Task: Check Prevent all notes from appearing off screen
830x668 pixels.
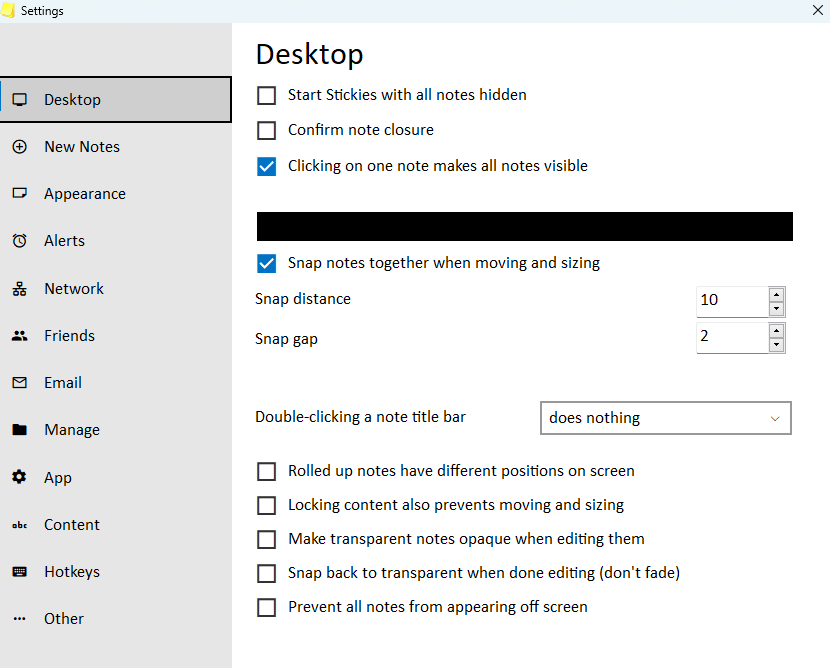Action: click(x=267, y=607)
